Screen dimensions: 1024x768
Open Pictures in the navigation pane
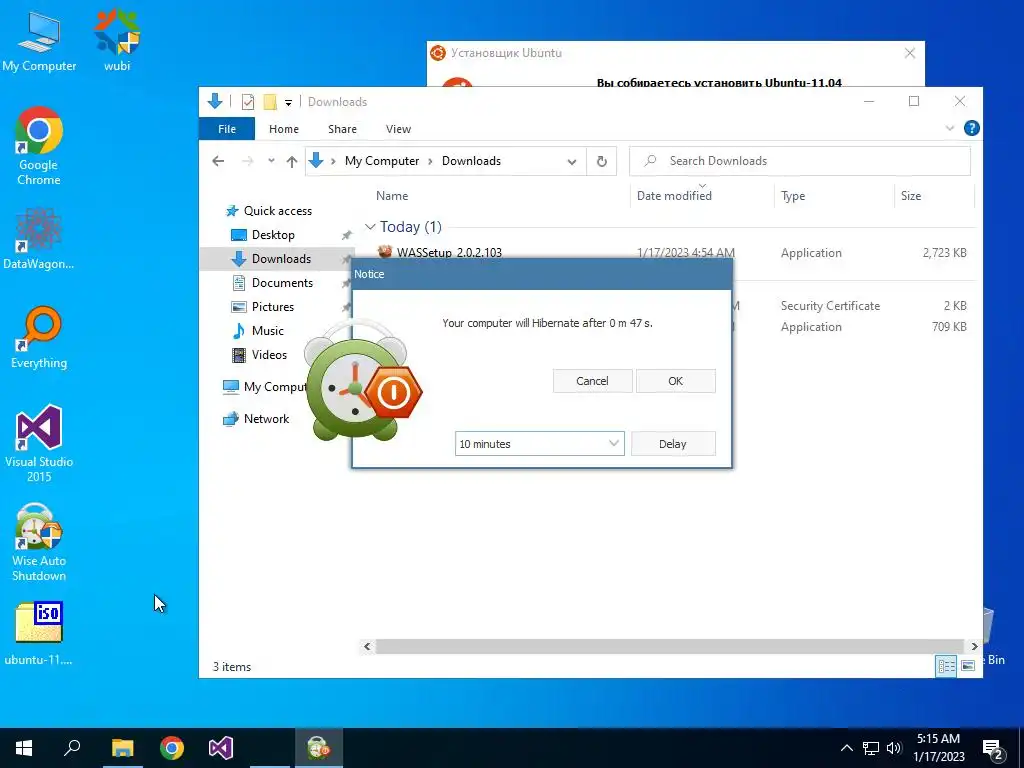point(272,306)
